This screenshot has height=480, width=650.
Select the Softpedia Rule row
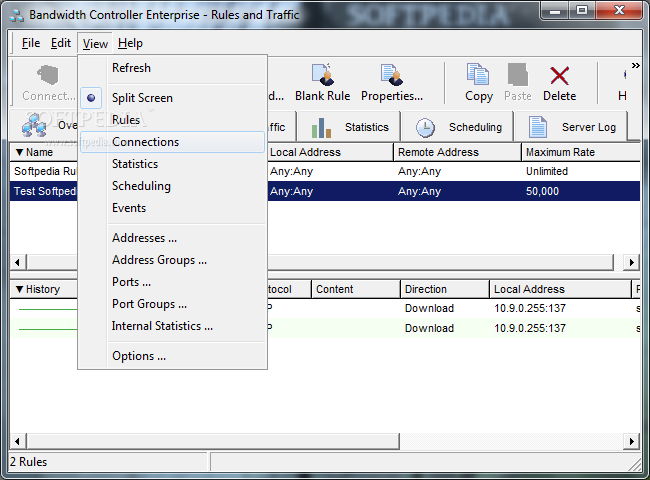pyautogui.click(x=325, y=171)
